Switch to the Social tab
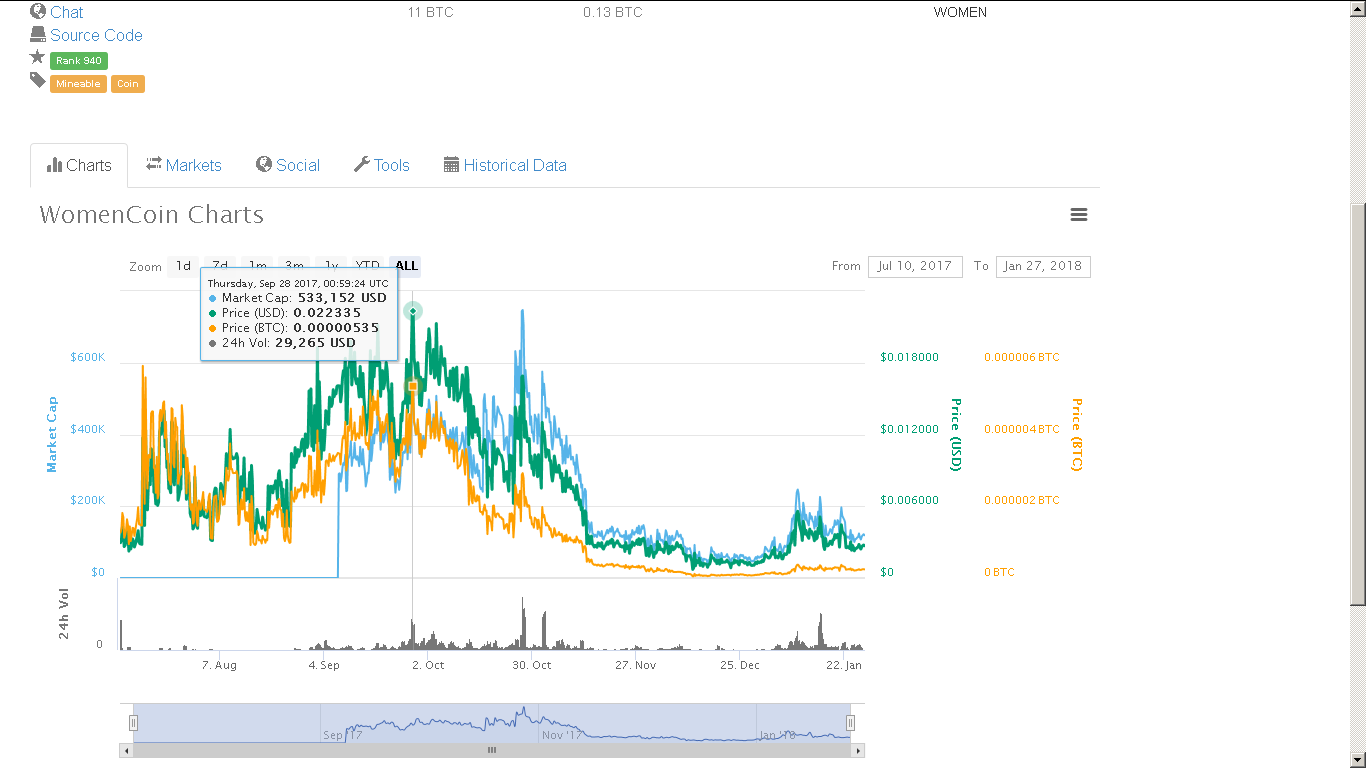The height and width of the screenshot is (784, 1366). pyautogui.click(x=288, y=165)
